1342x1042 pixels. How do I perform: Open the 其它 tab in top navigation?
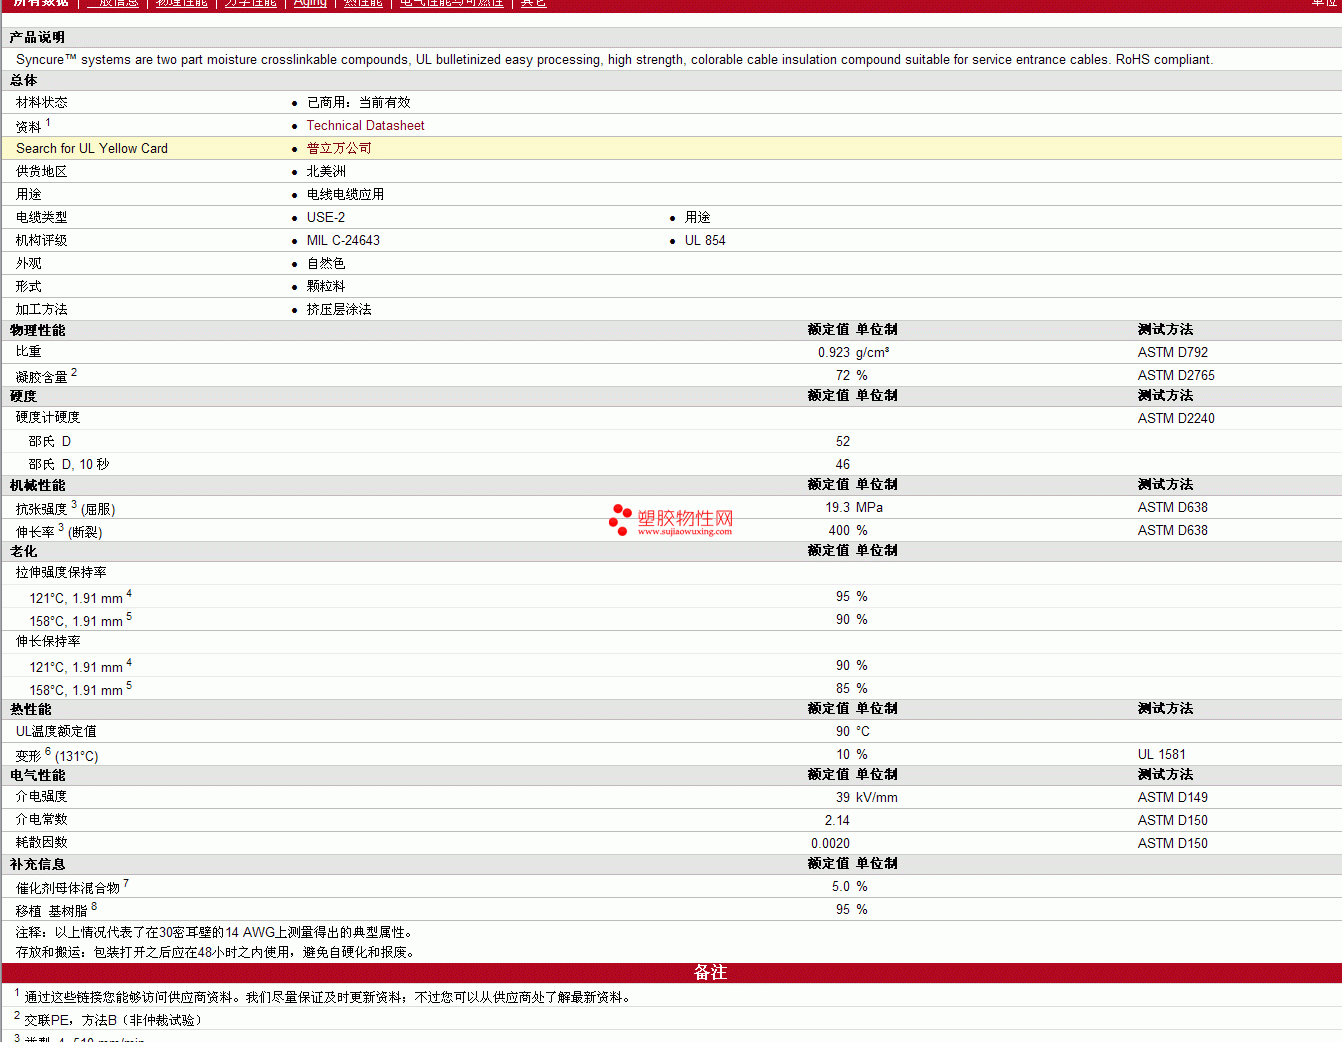point(534,3)
